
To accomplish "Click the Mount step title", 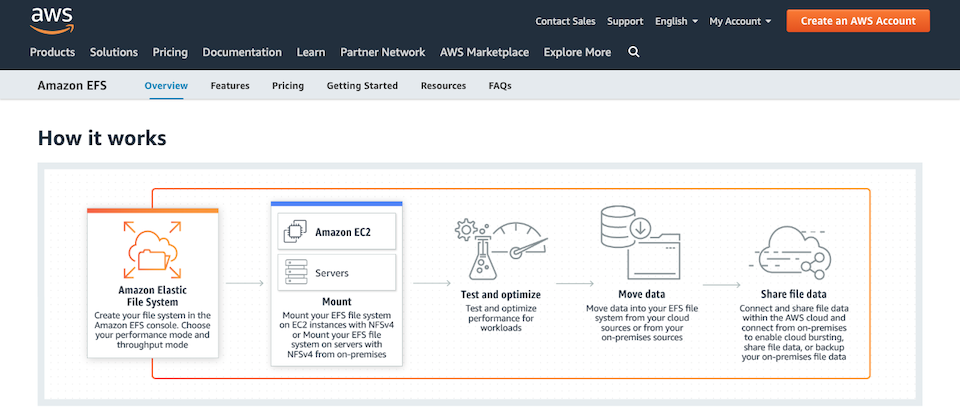I will click(x=337, y=301).
